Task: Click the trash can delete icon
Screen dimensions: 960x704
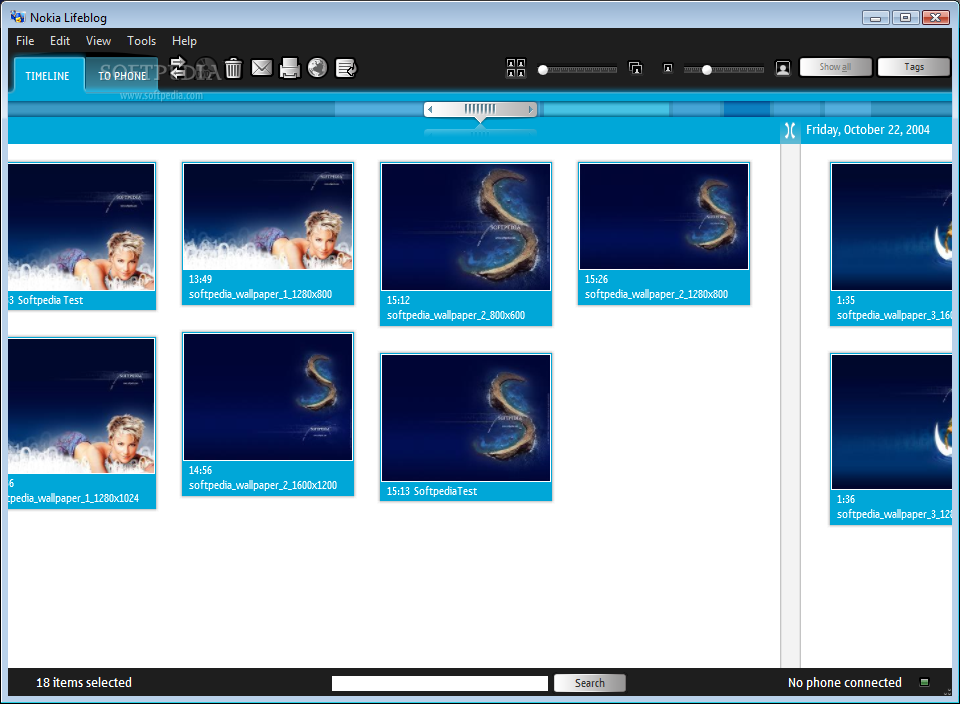Action: pyautogui.click(x=233, y=68)
